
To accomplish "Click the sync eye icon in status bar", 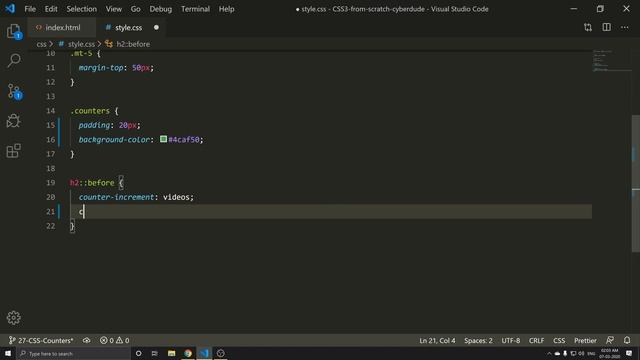I will [87, 340].
